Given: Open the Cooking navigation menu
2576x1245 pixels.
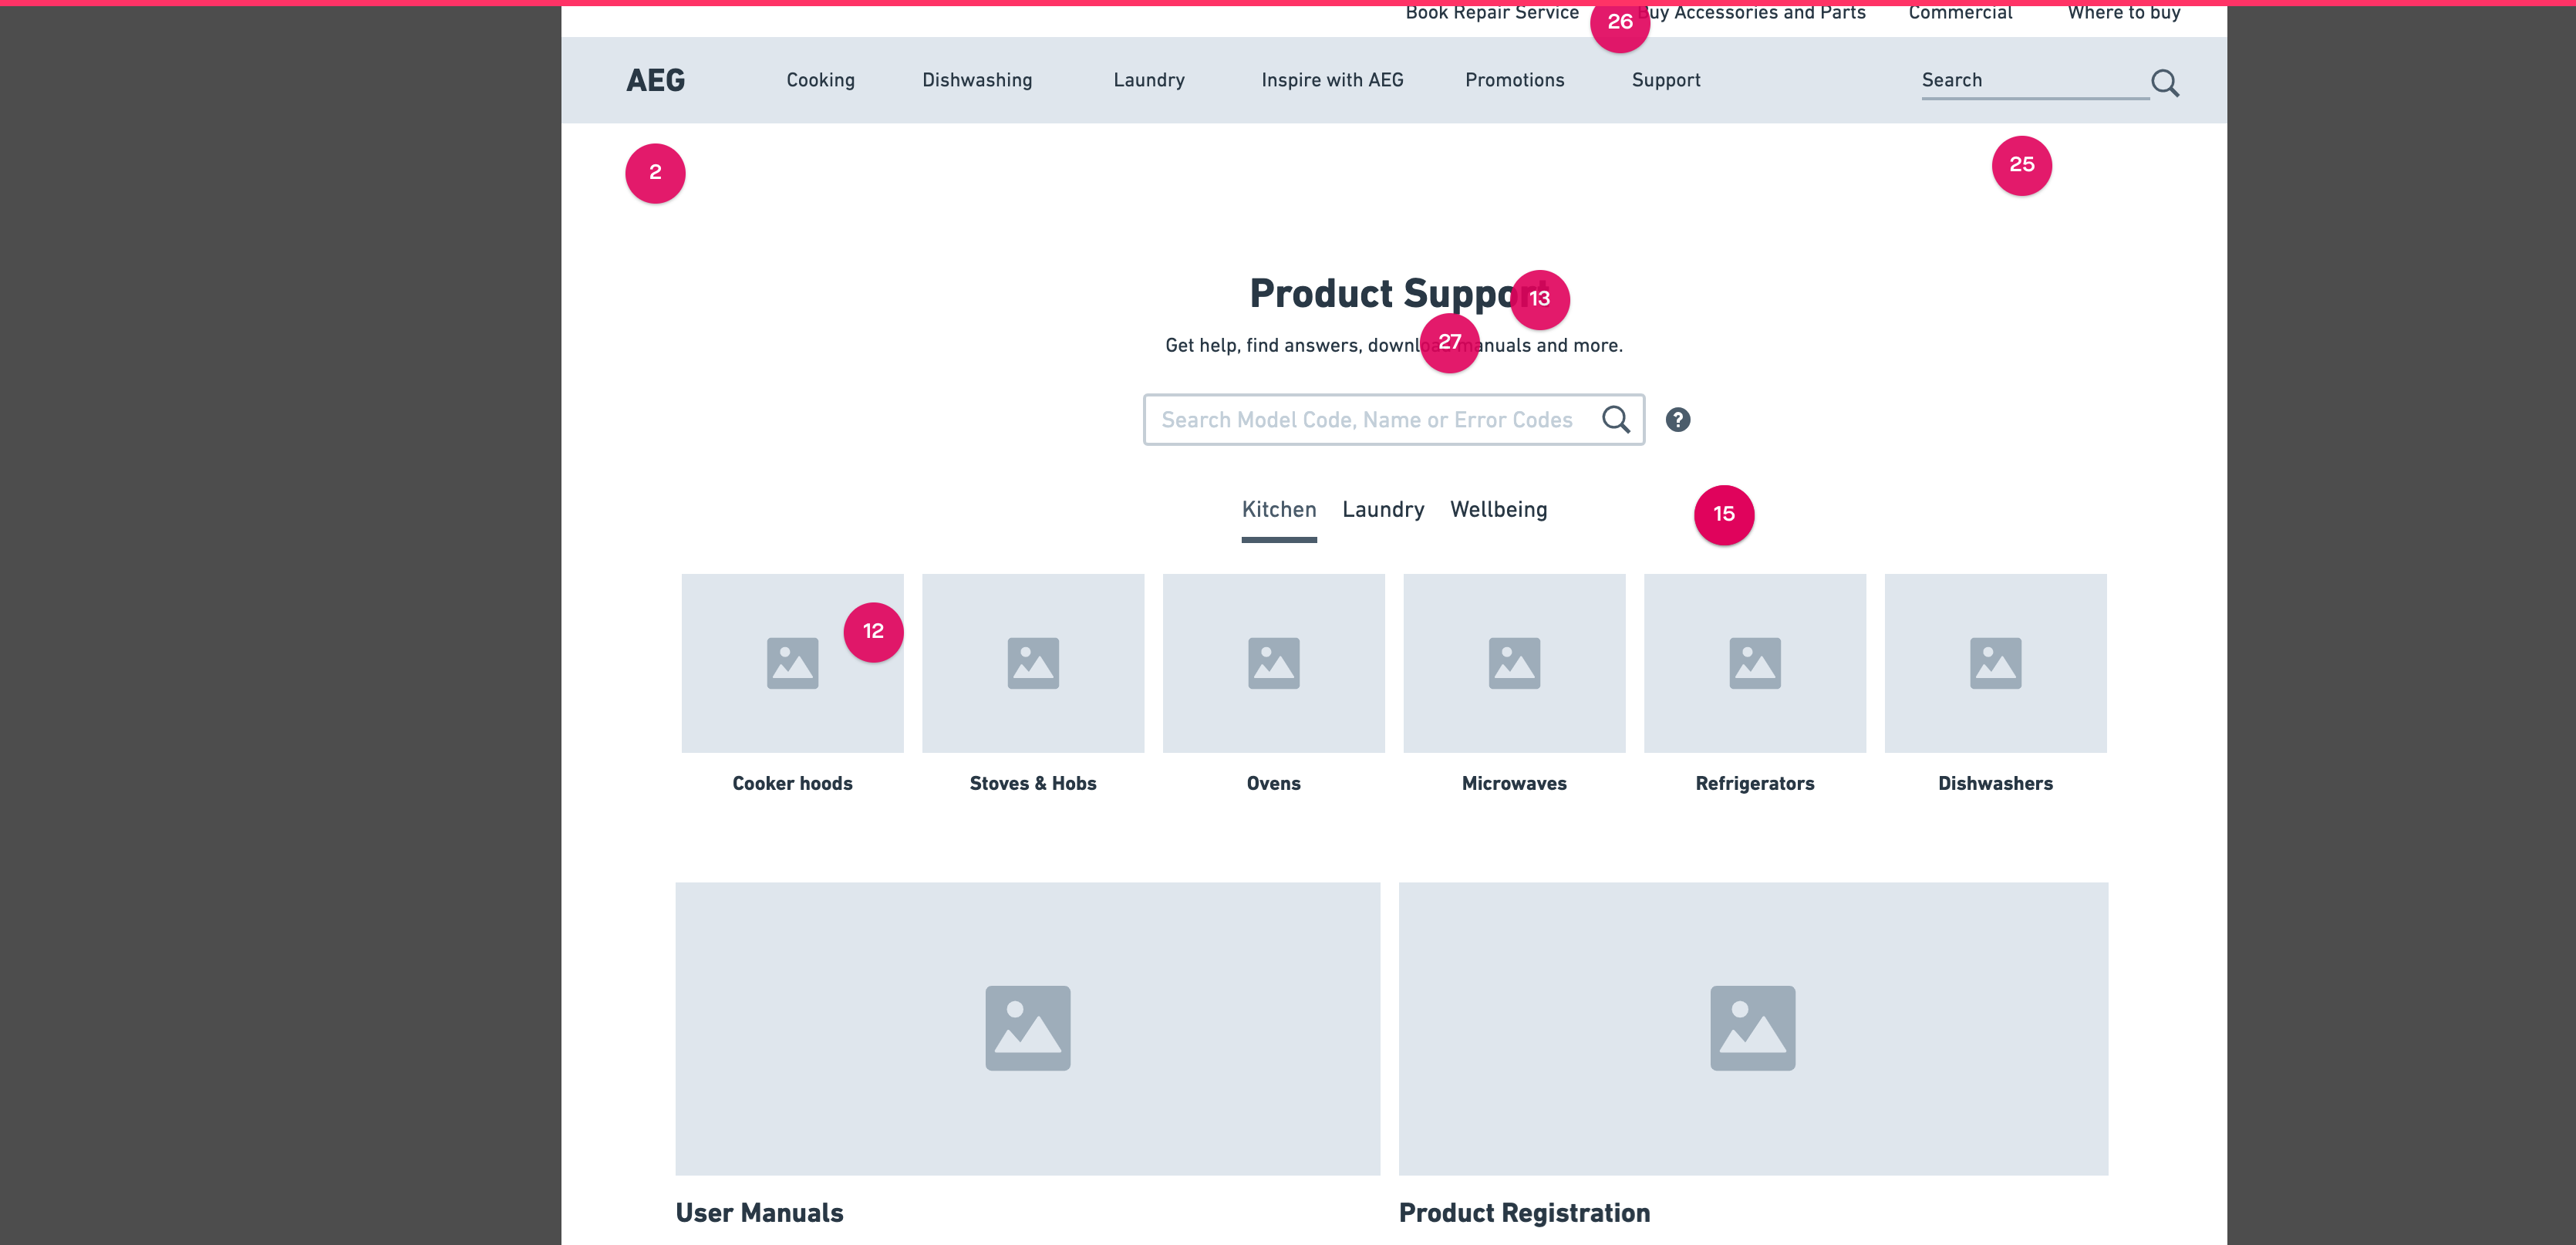Looking at the screenshot, I should [x=820, y=80].
